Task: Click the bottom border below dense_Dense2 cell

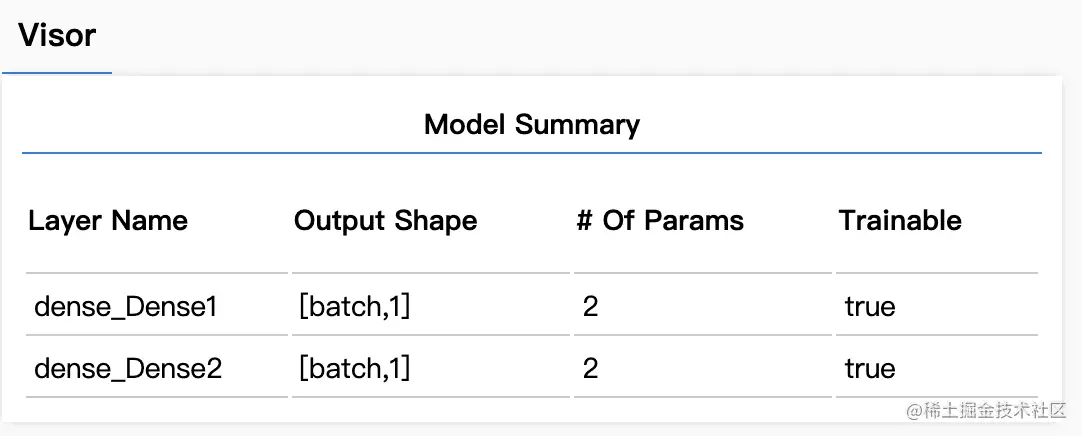Action: [x=157, y=397]
